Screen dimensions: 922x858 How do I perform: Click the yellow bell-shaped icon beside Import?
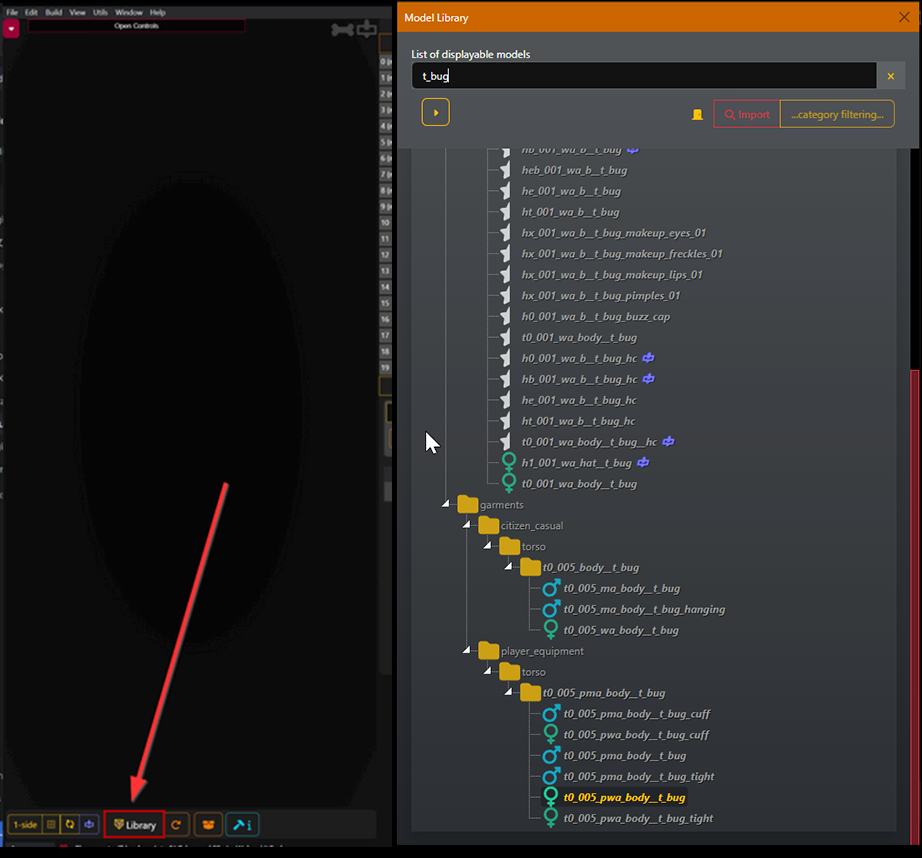(x=697, y=115)
